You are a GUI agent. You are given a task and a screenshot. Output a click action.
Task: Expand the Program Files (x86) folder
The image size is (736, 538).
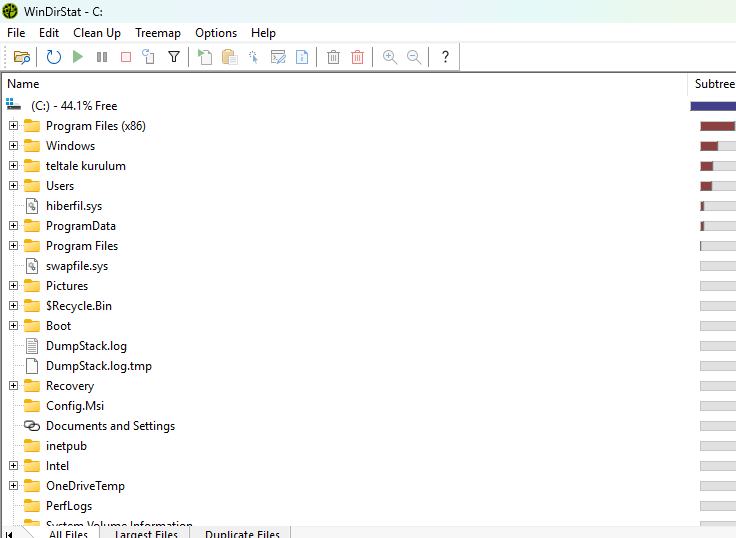[x=14, y=125]
